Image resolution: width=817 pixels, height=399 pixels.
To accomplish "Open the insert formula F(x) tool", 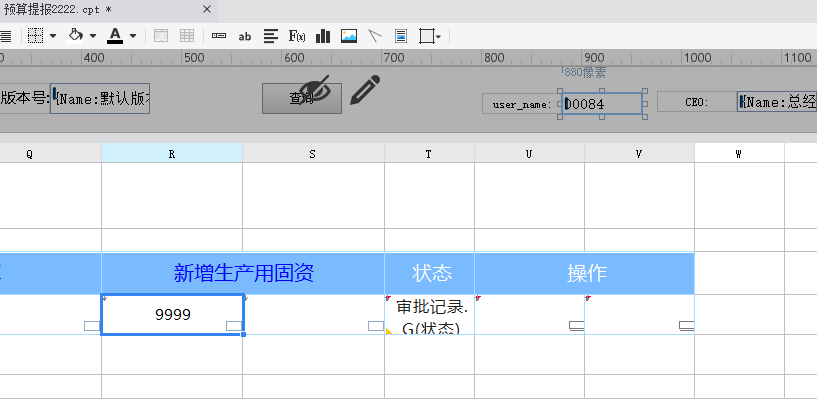I will (297, 36).
